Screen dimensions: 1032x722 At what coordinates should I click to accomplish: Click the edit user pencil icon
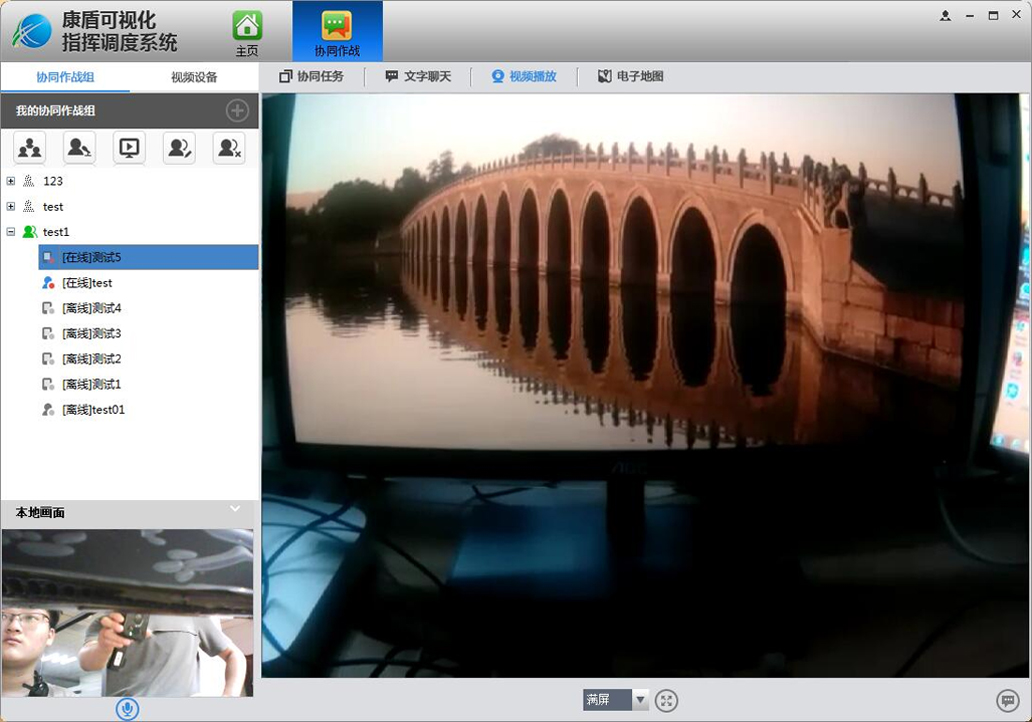(x=179, y=148)
